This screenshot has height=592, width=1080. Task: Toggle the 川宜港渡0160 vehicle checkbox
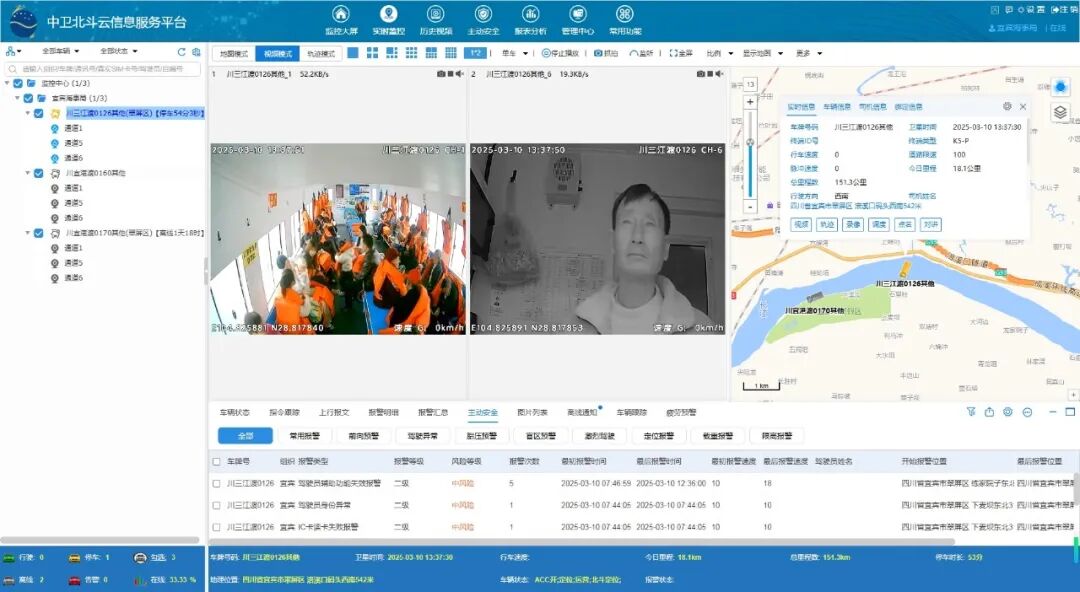[39, 174]
